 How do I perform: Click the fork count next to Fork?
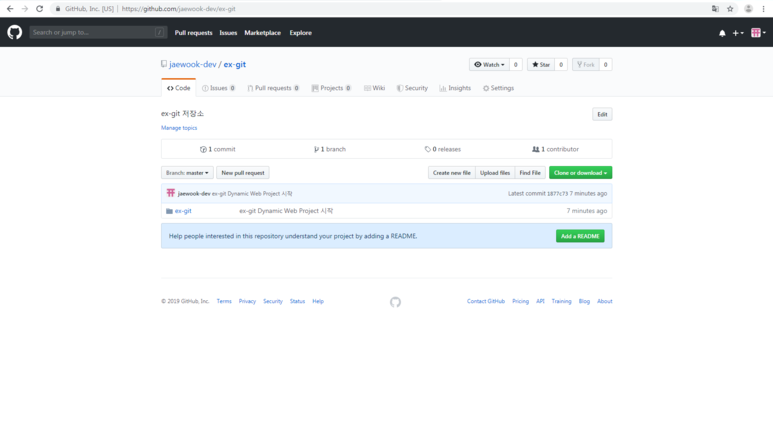[605, 65]
